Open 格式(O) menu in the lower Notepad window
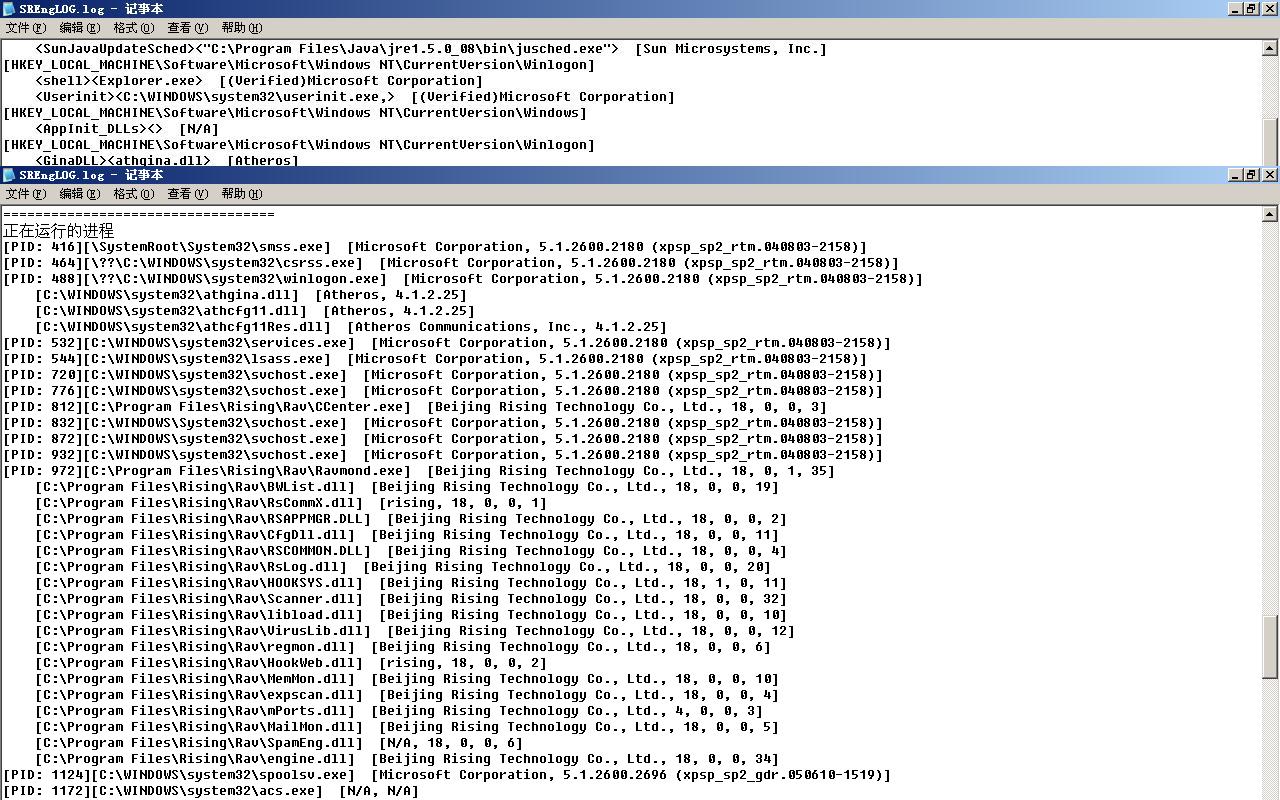Viewport: 1280px width, 800px height. coord(134,194)
